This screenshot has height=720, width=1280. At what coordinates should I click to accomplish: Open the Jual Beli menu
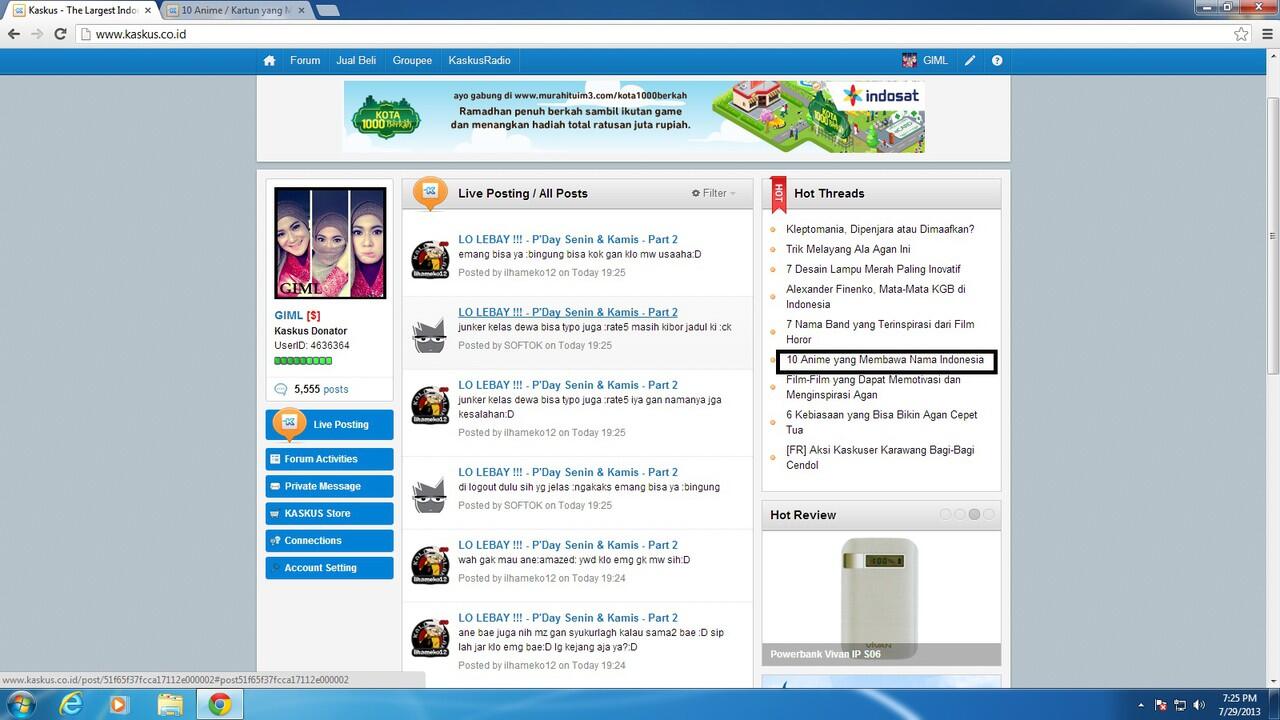click(356, 61)
